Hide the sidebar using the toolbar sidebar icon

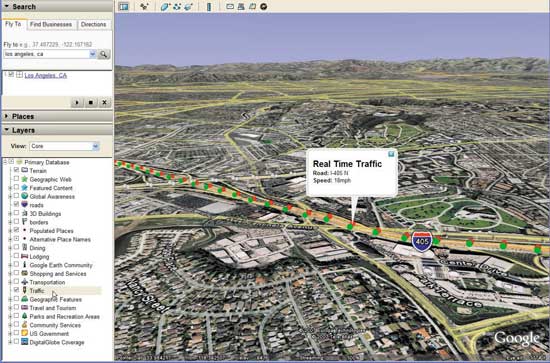click(x=123, y=6)
